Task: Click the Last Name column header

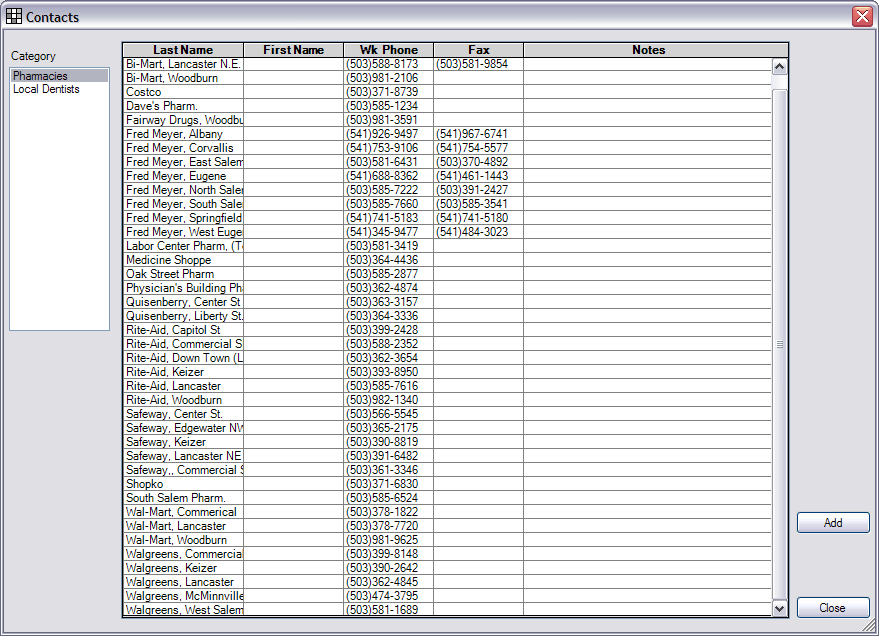Action: [183, 50]
